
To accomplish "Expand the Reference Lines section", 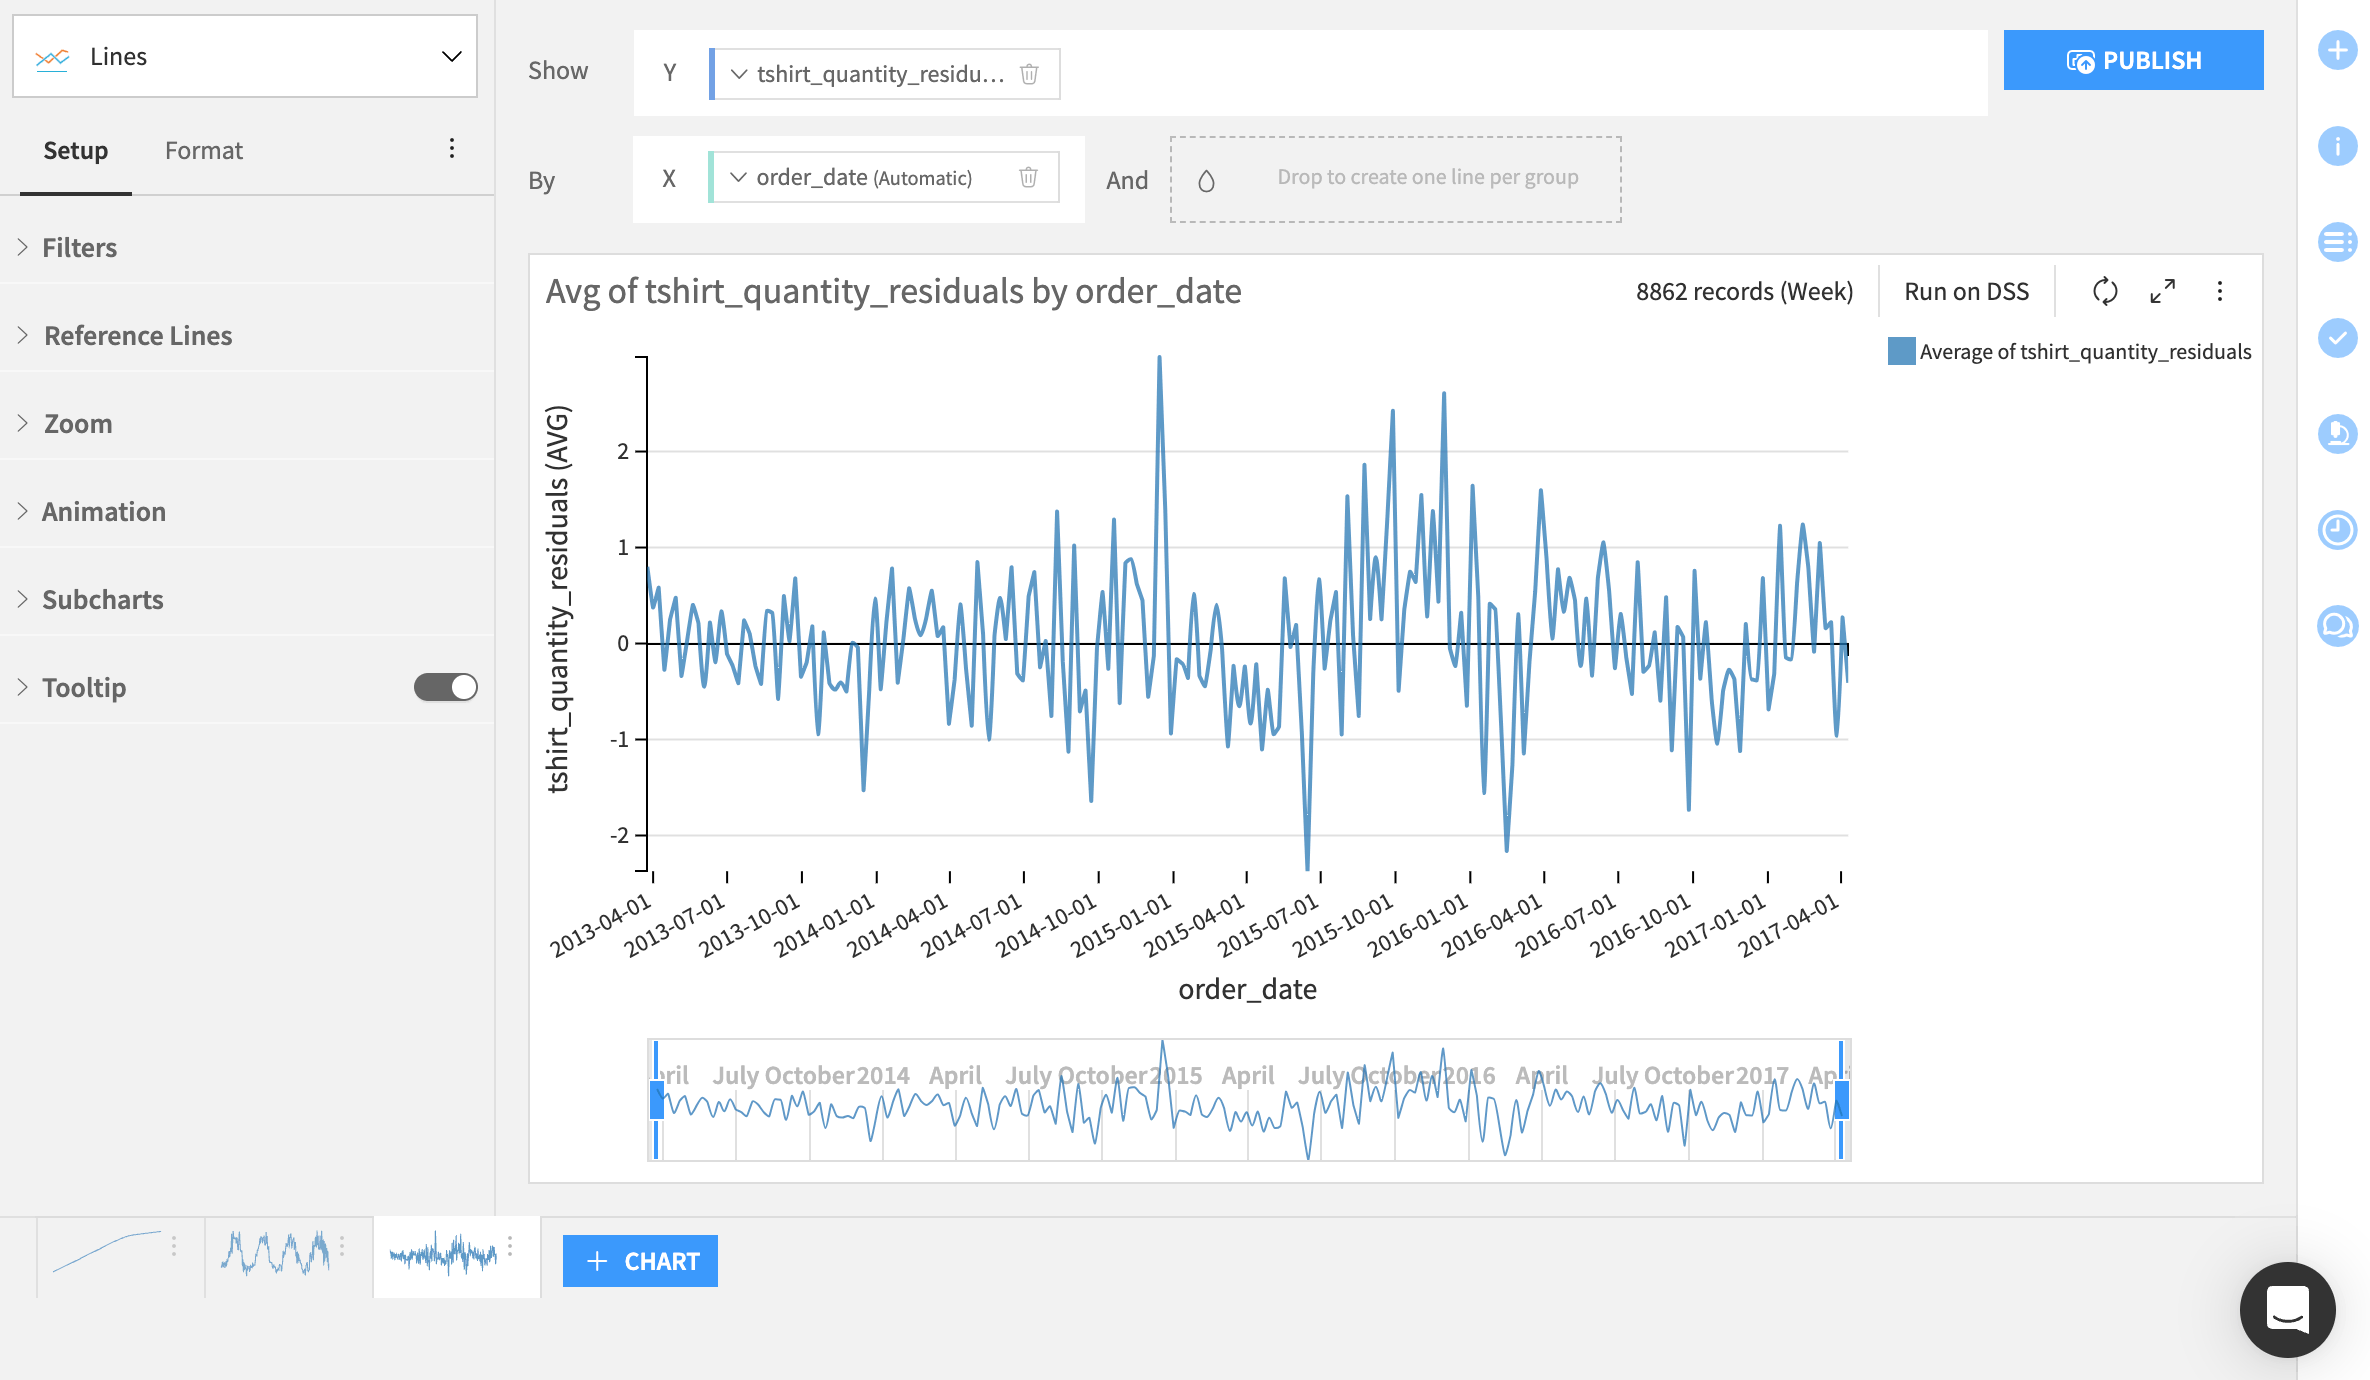I will pyautogui.click(x=137, y=335).
